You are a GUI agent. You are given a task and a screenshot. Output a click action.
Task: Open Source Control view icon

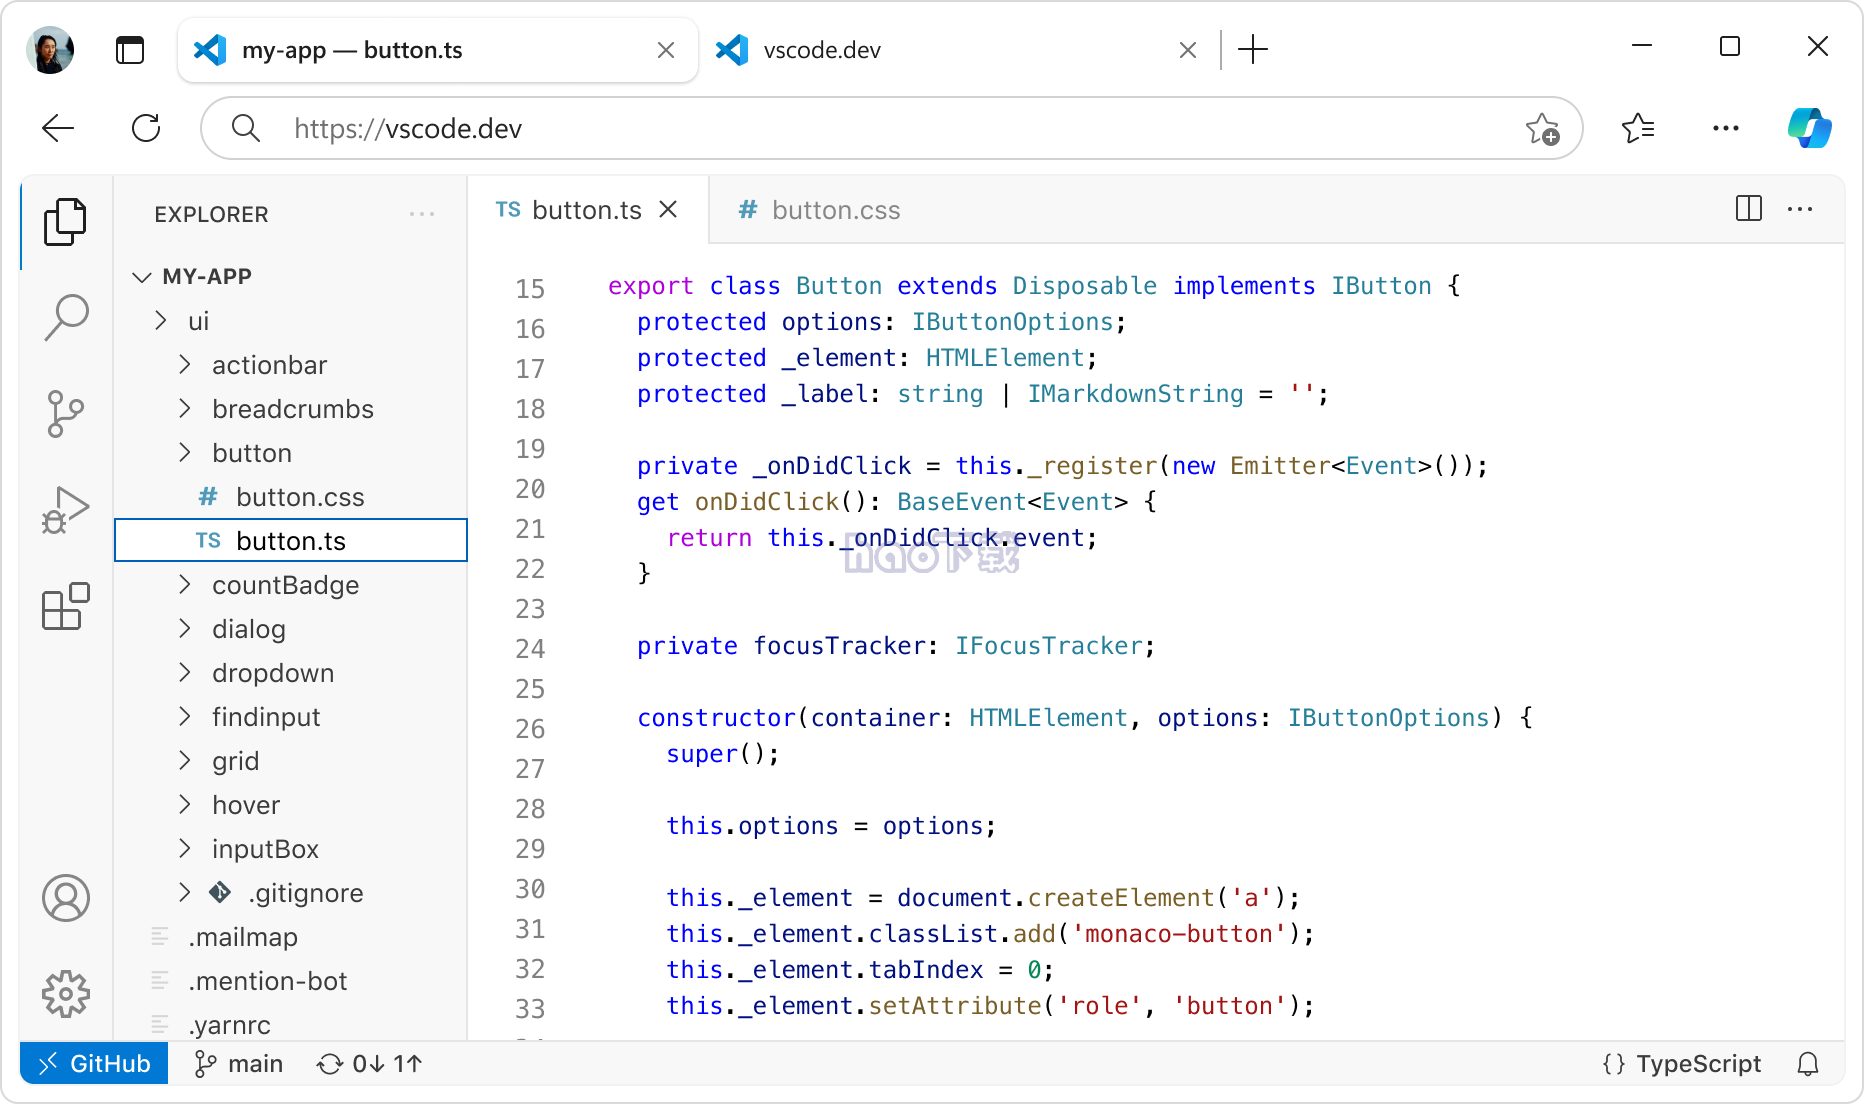[66, 413]
